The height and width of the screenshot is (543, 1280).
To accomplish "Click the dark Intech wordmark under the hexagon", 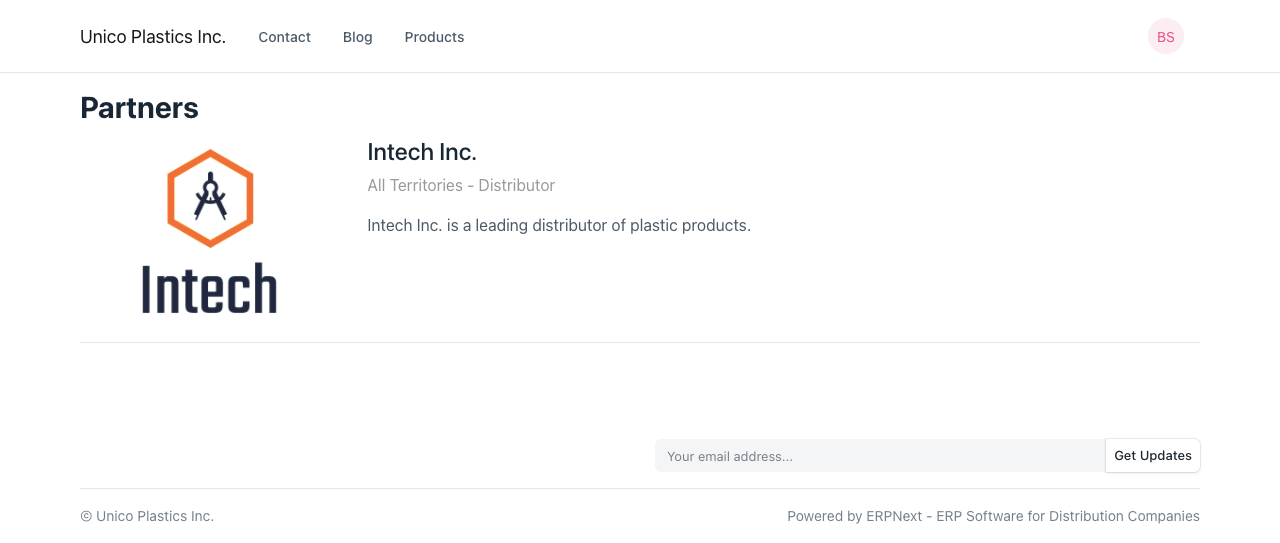I will tap(209, 289).
